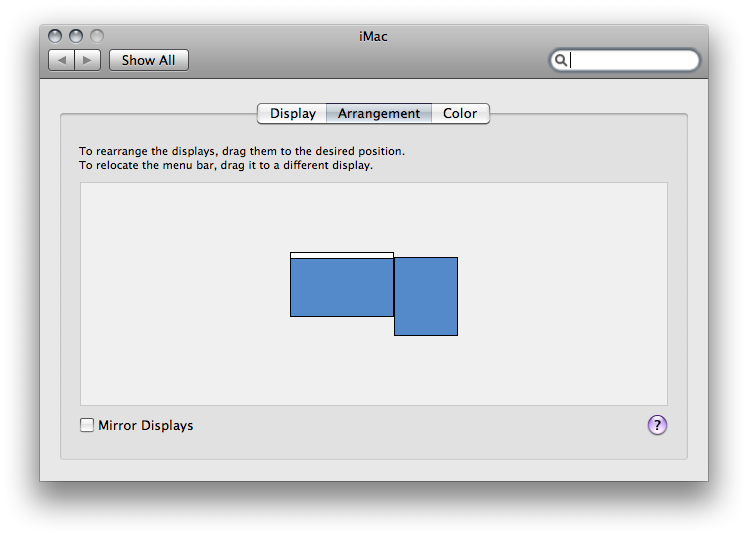Click the disabled zoom window button
Viewport: 748px width, 536px height.
point(97,36)
